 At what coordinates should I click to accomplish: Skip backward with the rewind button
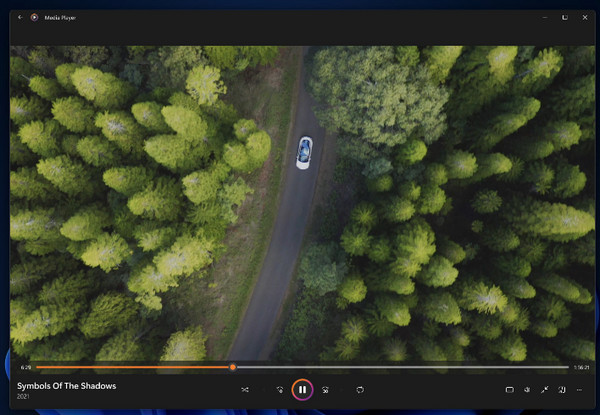pyautogui.click(x=279, y=390)
